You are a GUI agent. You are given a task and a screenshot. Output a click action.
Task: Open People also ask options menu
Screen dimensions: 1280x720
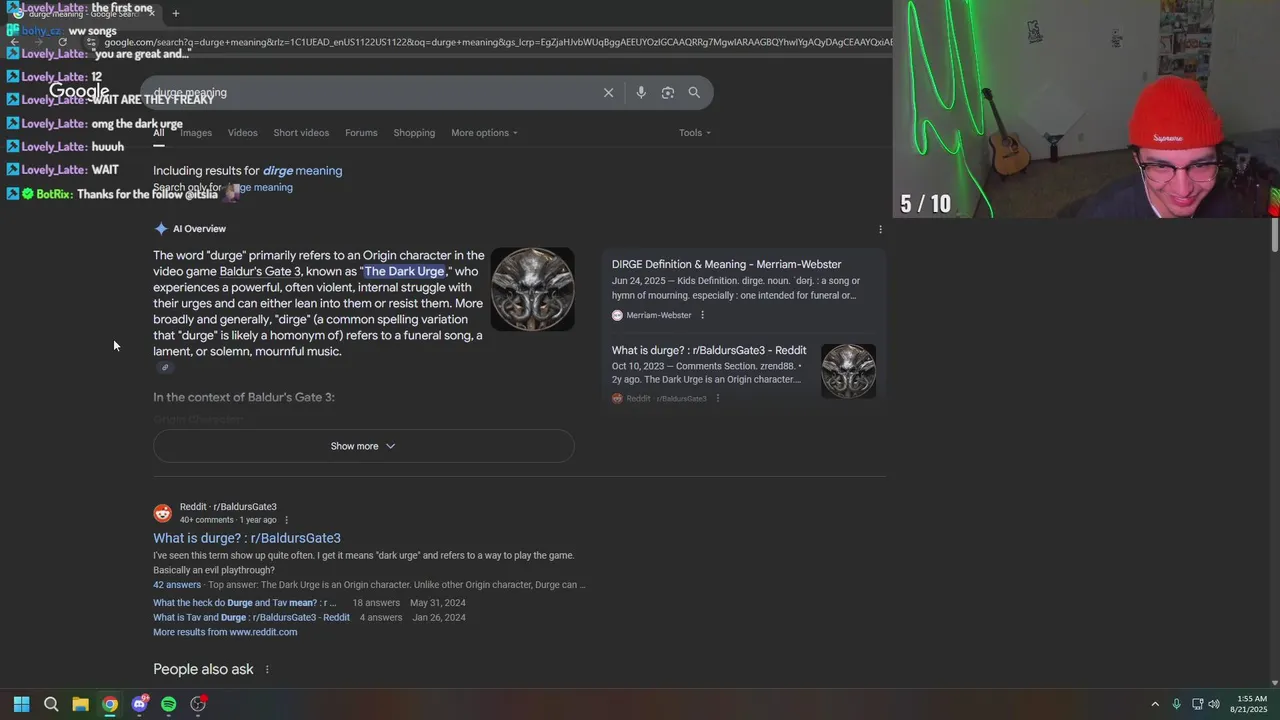[266, 669]
